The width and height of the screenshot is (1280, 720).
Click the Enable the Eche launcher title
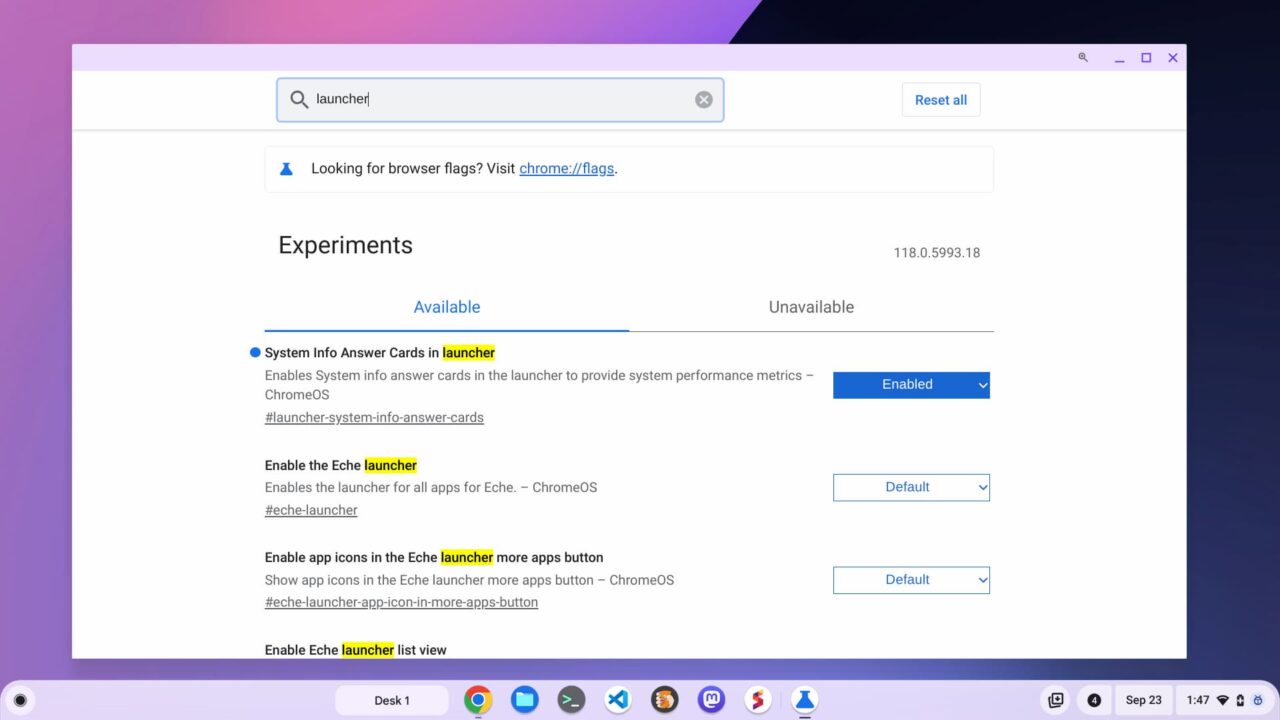pyautogui.click(x=341, y=466)
